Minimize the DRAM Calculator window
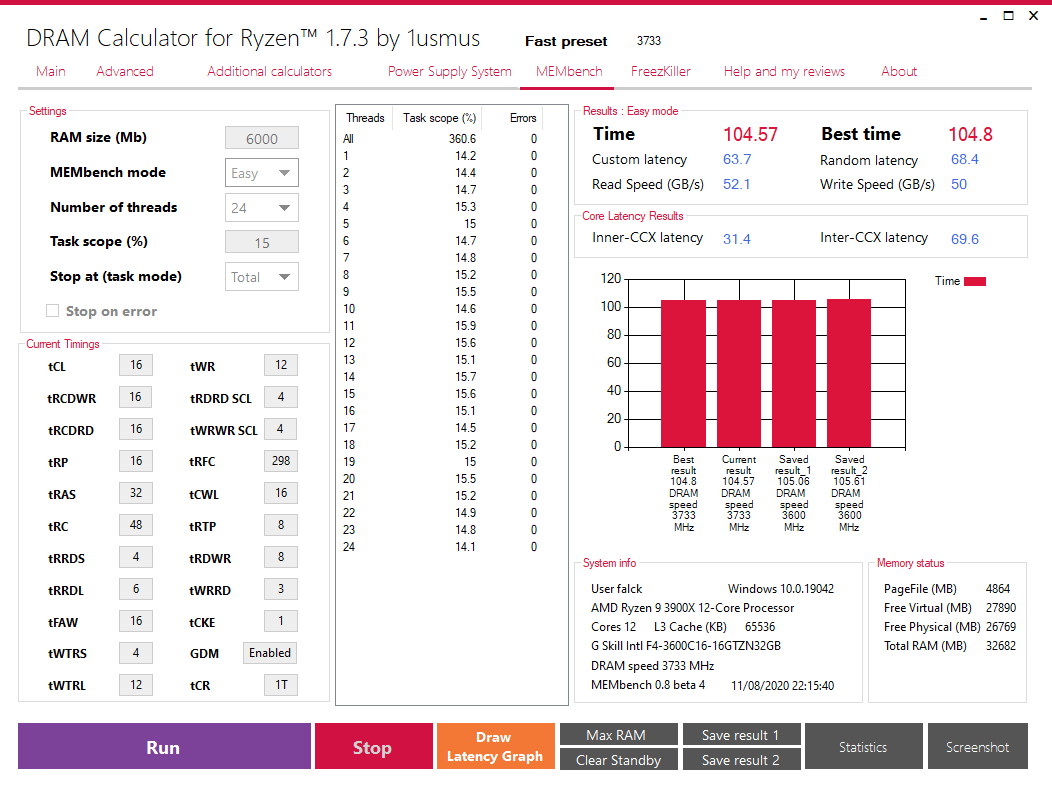The width and height of the screenshot is (1052, 791). 984,16
